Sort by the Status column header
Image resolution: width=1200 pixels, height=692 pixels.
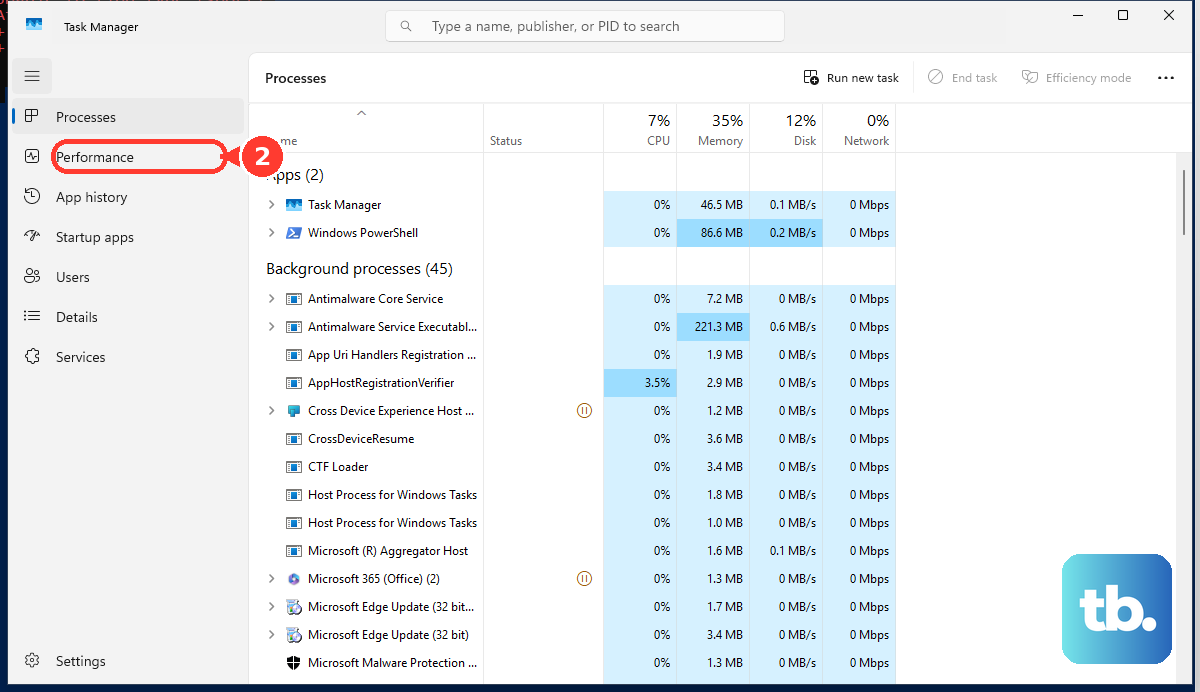click(544, 129)
